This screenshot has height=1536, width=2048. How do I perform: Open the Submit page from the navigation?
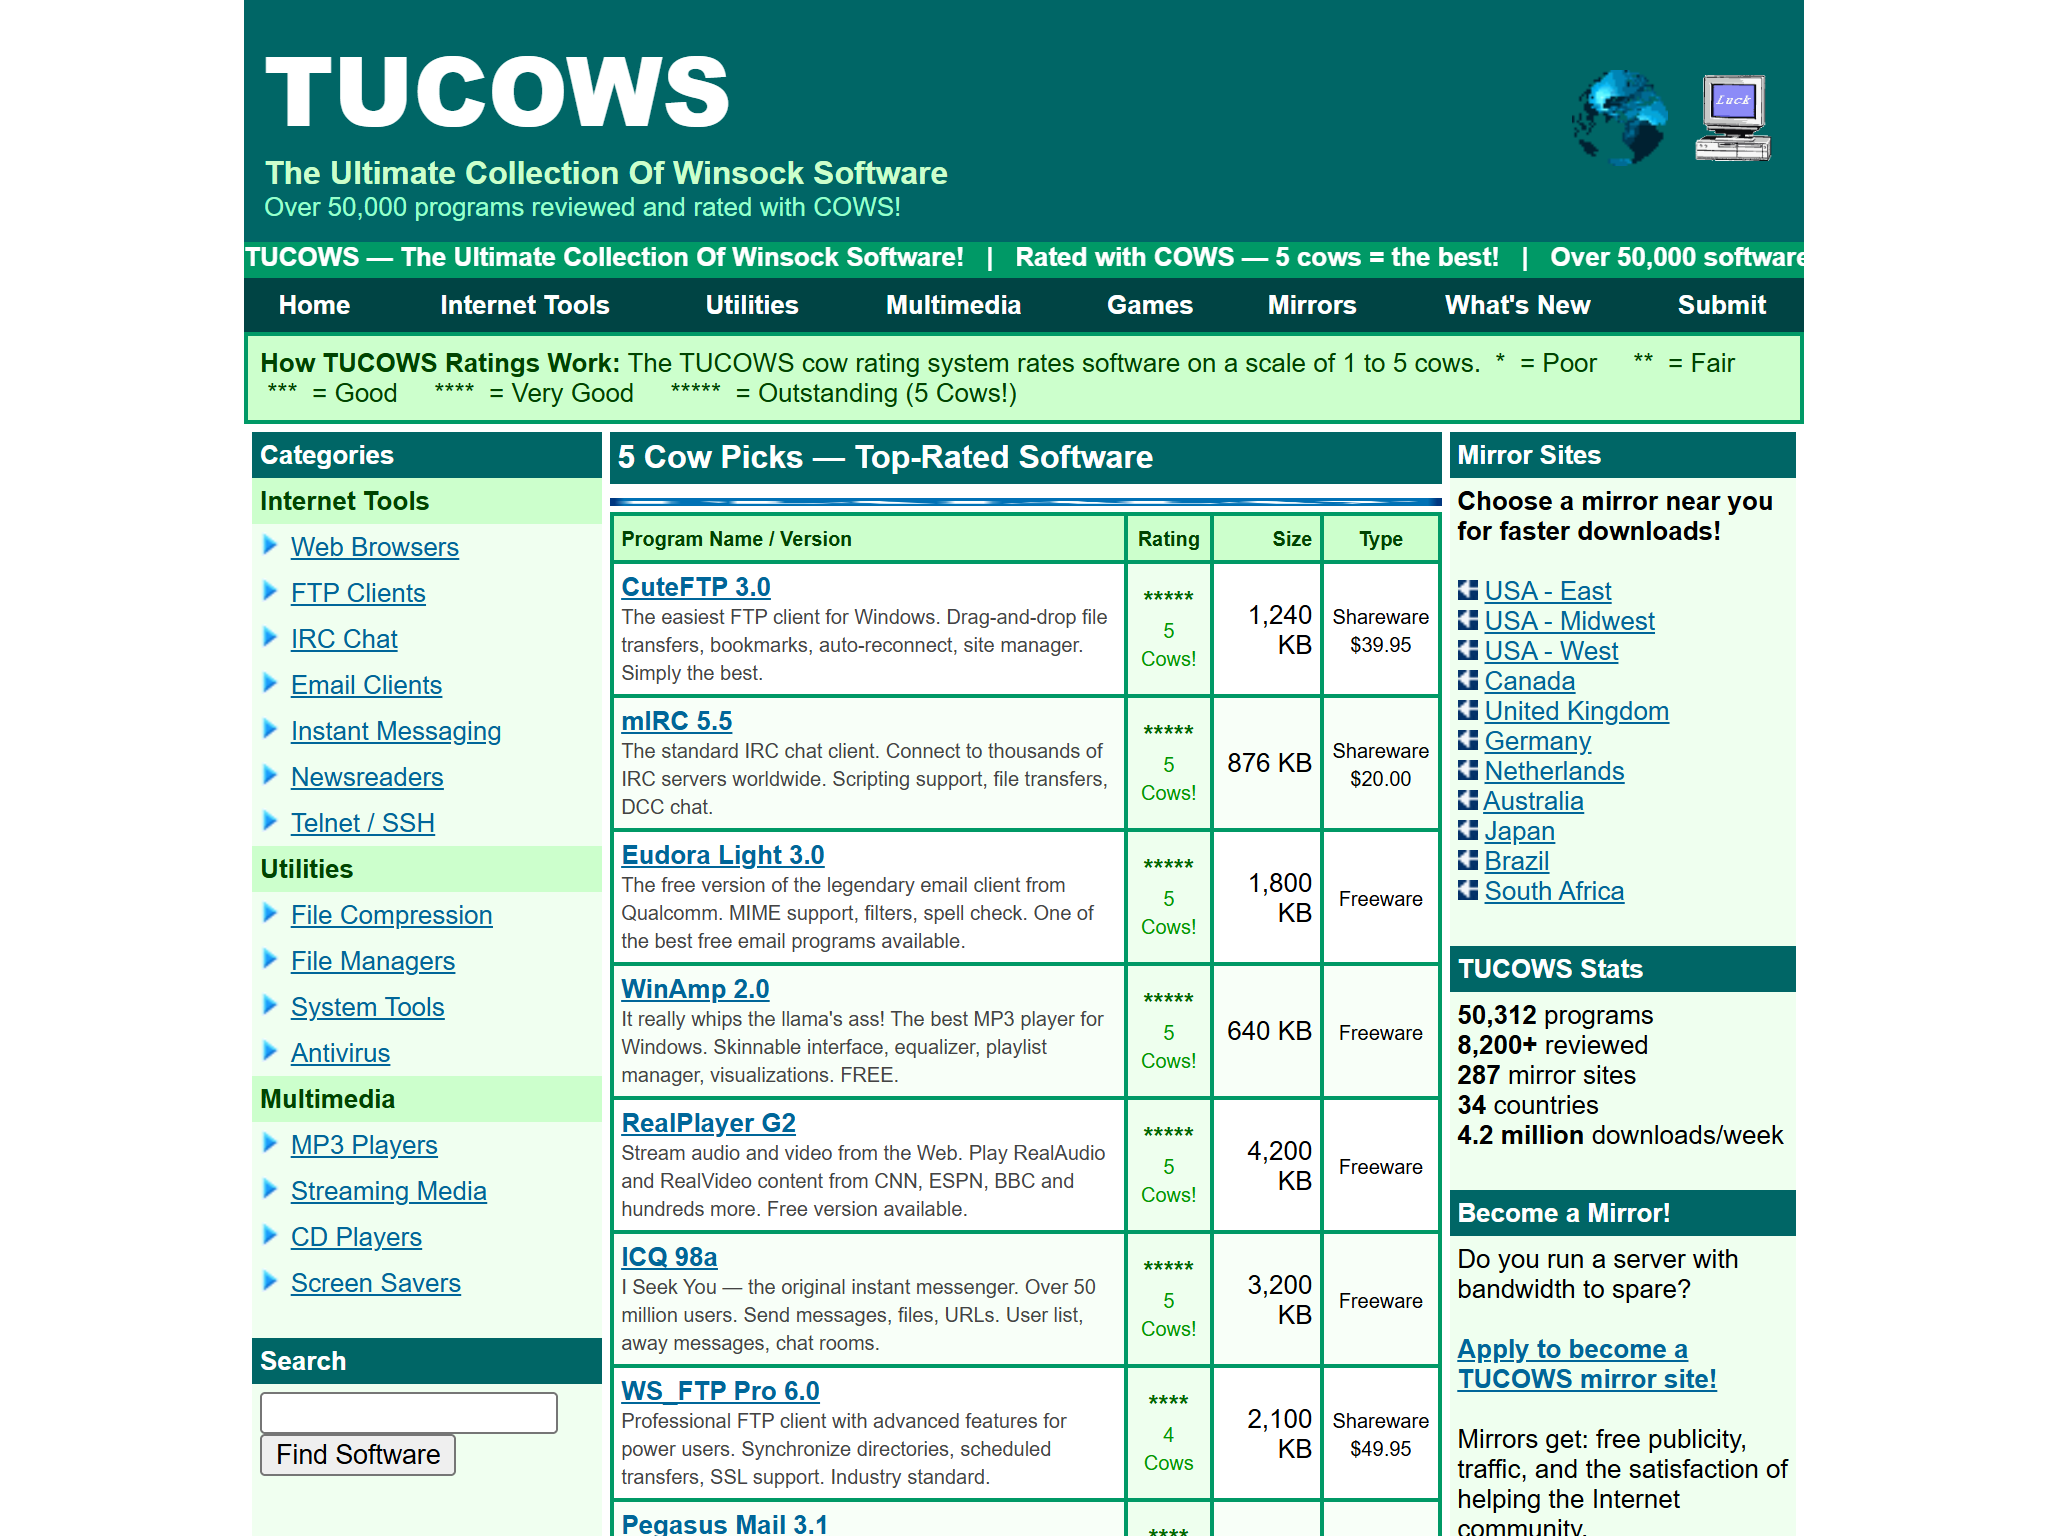pos(1722,305)
